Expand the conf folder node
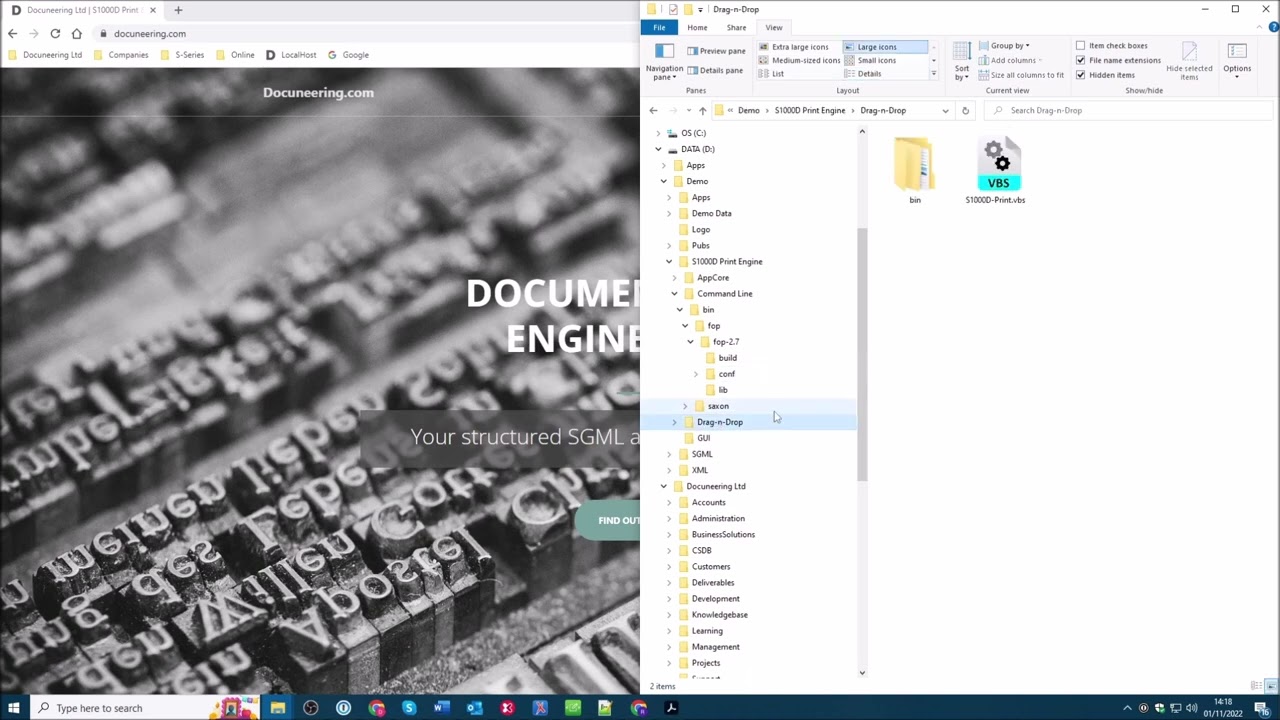The width and height of the screenshot is (1280, 720). click(x=696, y=374)
